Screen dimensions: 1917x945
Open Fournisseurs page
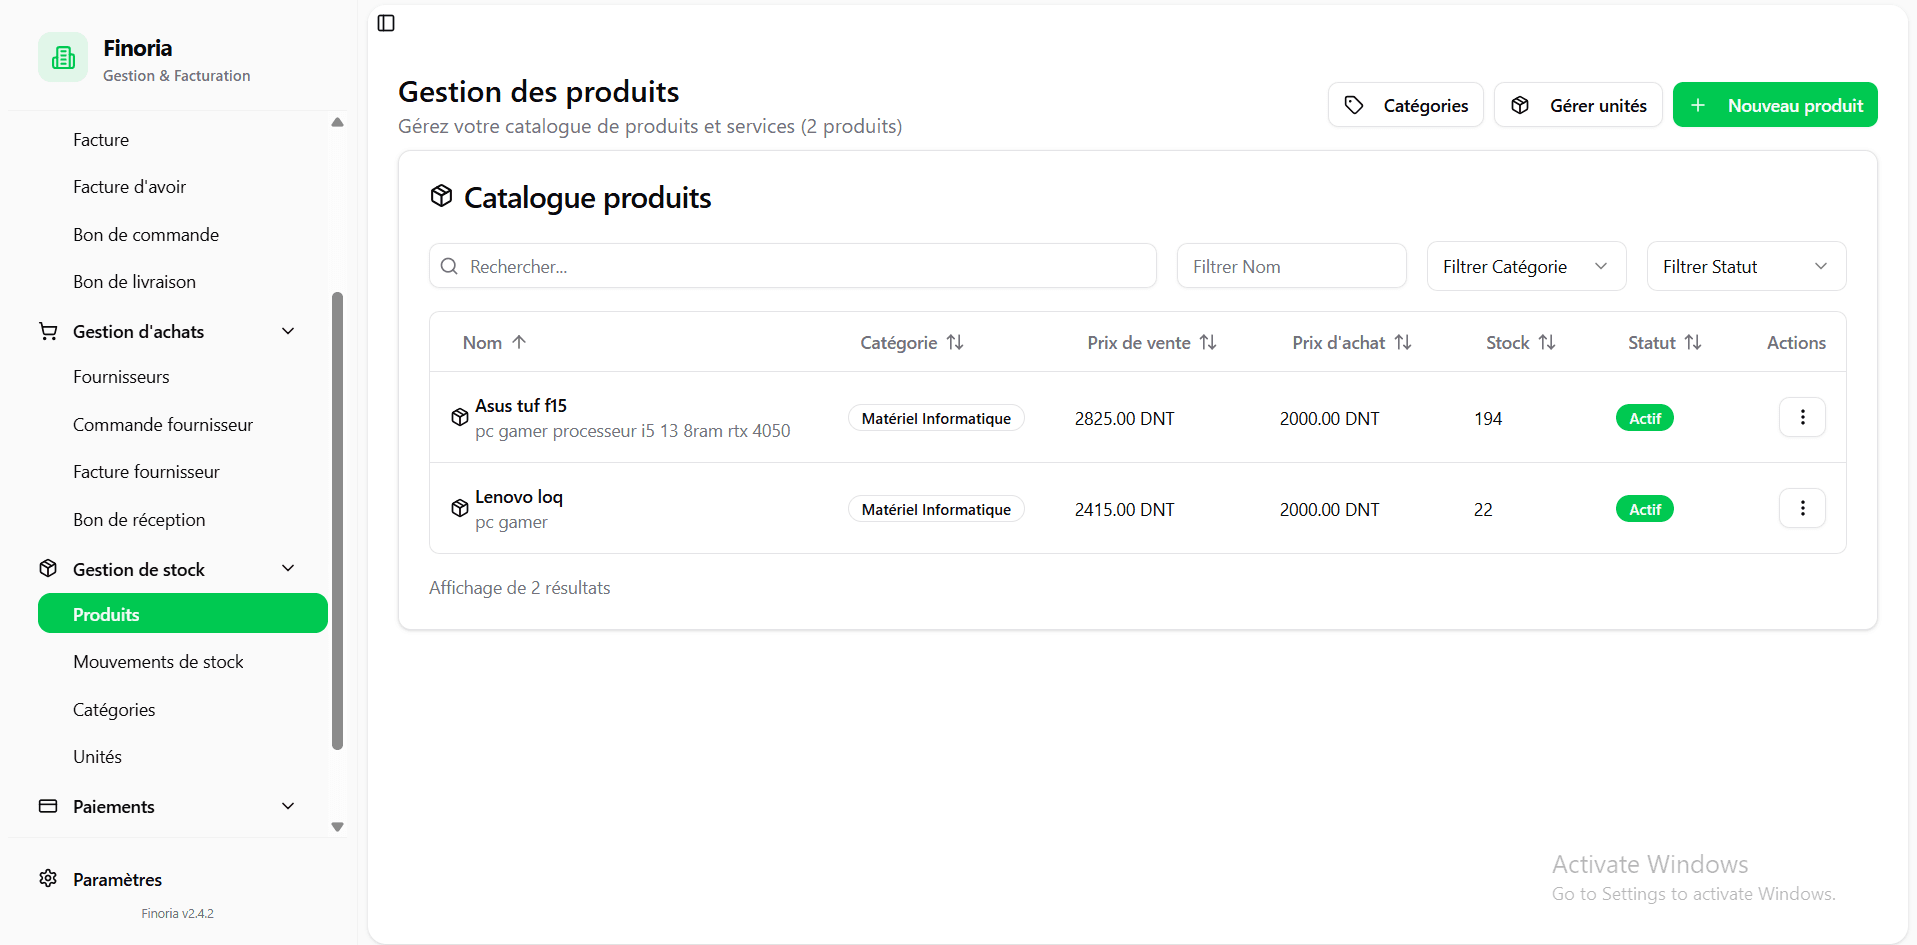click(121, 377)
